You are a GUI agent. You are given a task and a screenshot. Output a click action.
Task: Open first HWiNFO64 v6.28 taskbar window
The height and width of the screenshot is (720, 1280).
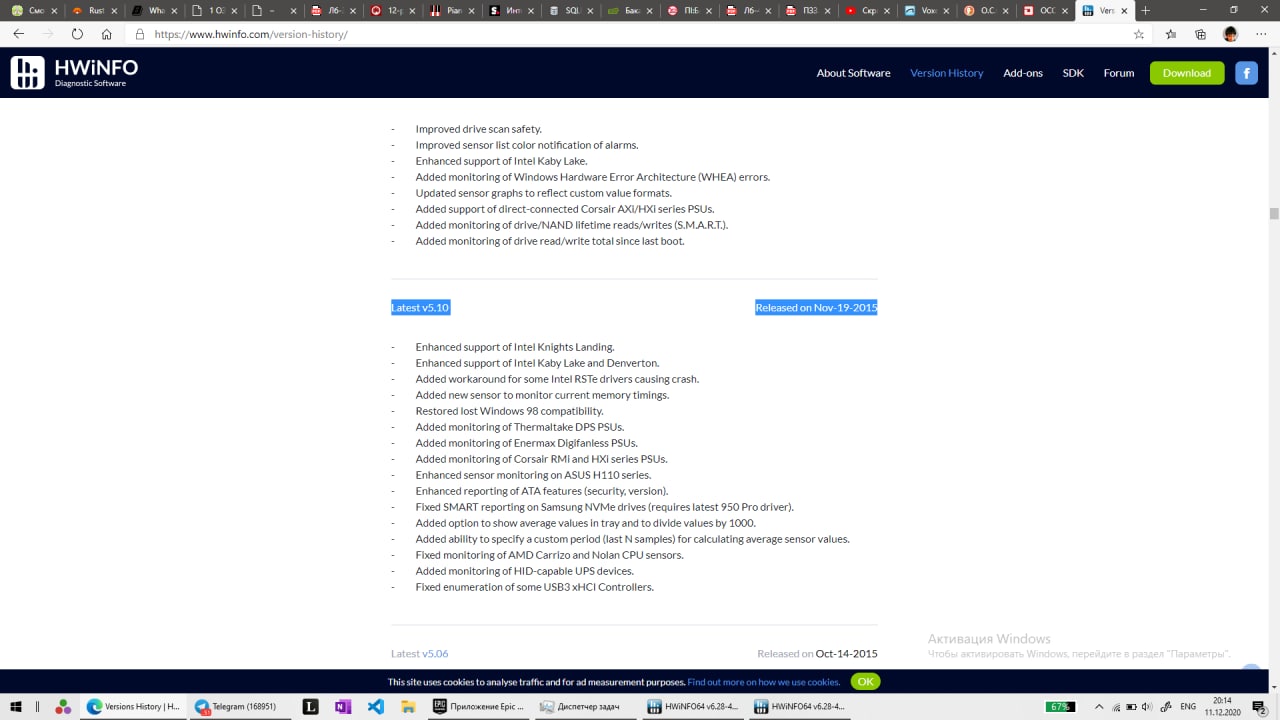(x=692, y=706)
